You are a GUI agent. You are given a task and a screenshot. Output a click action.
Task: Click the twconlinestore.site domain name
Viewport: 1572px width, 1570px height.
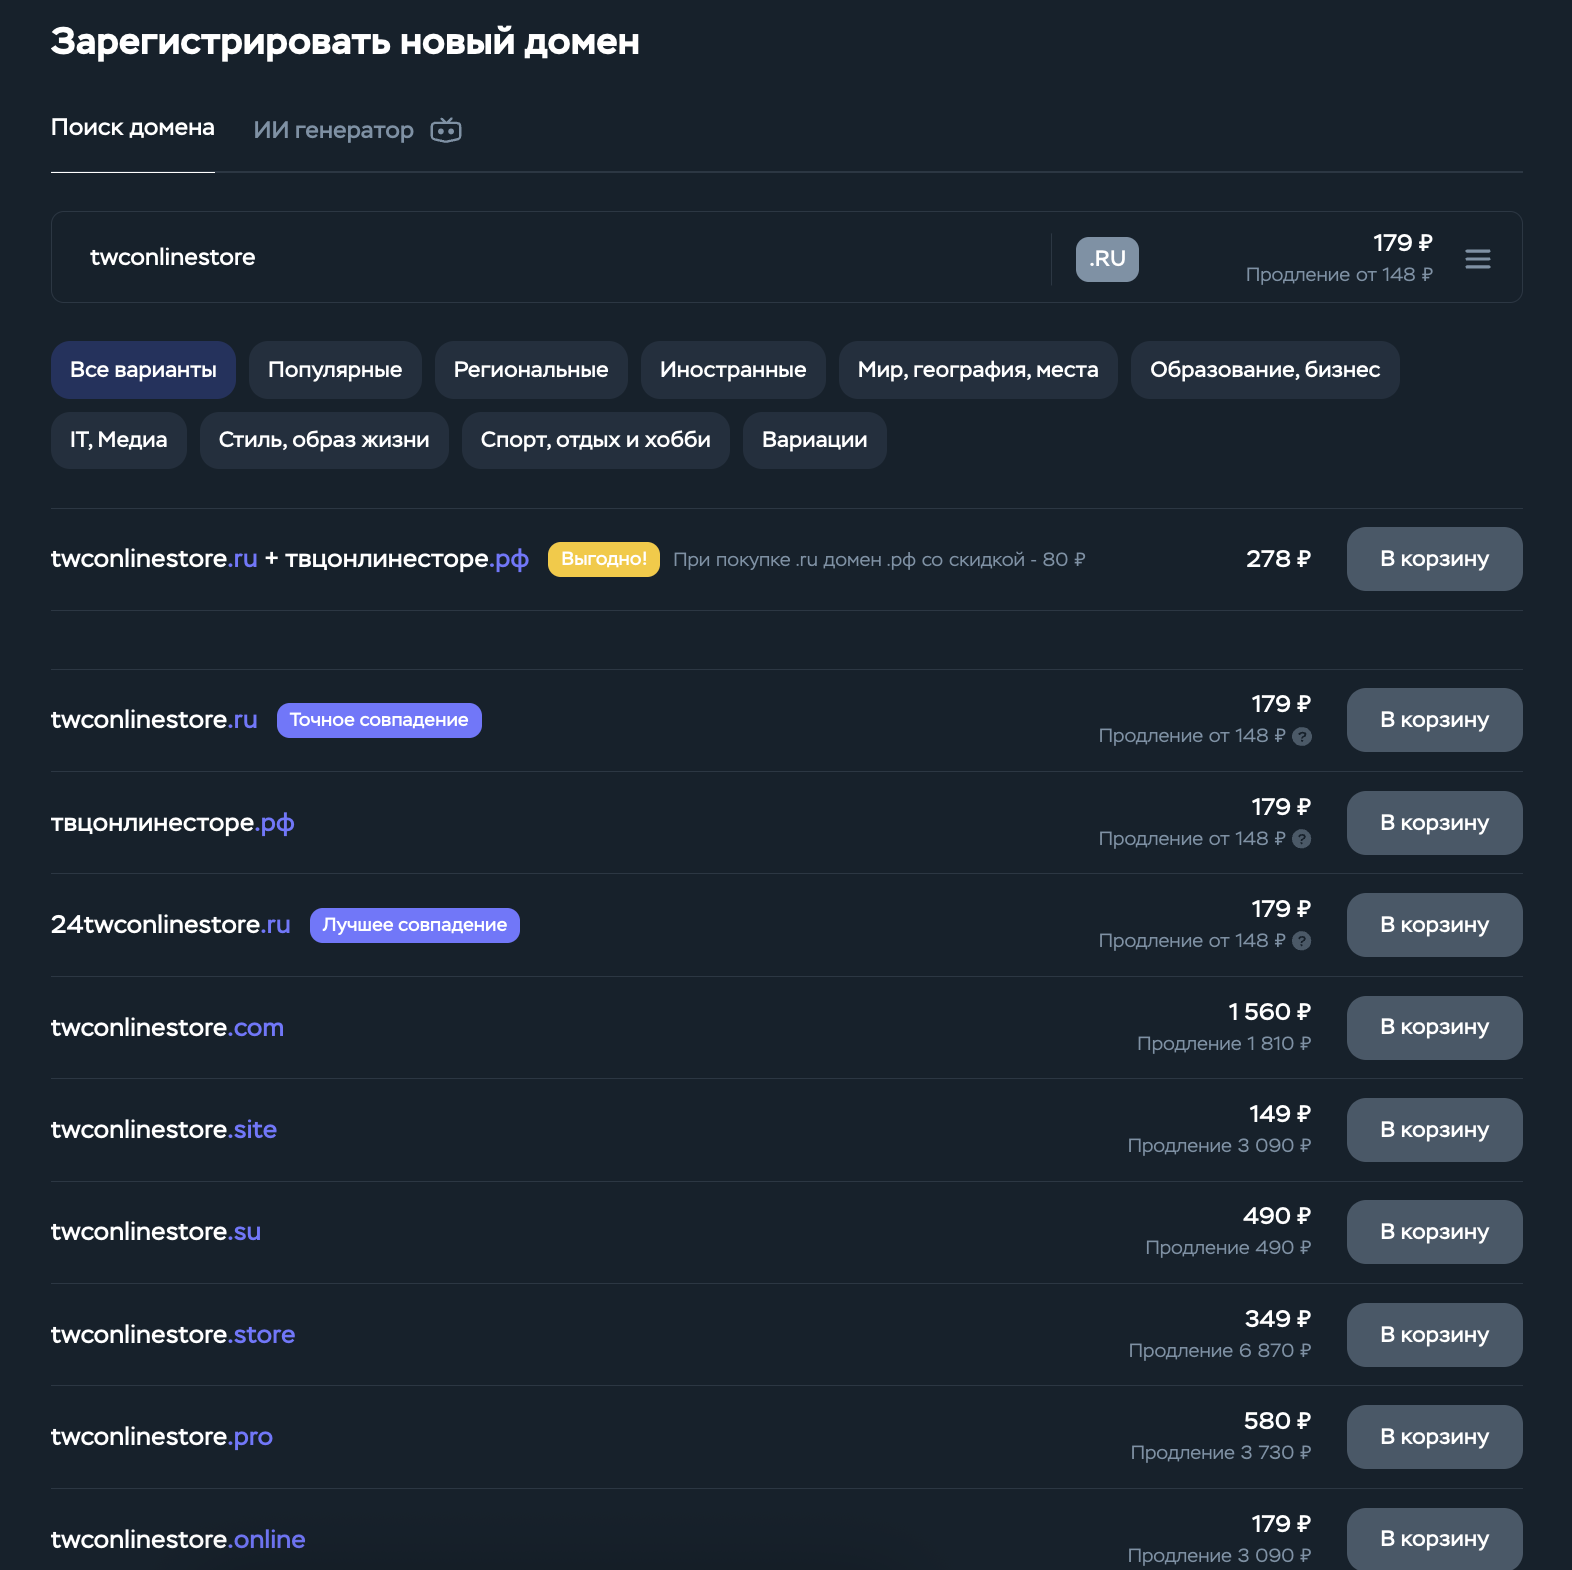point(164,1130)
